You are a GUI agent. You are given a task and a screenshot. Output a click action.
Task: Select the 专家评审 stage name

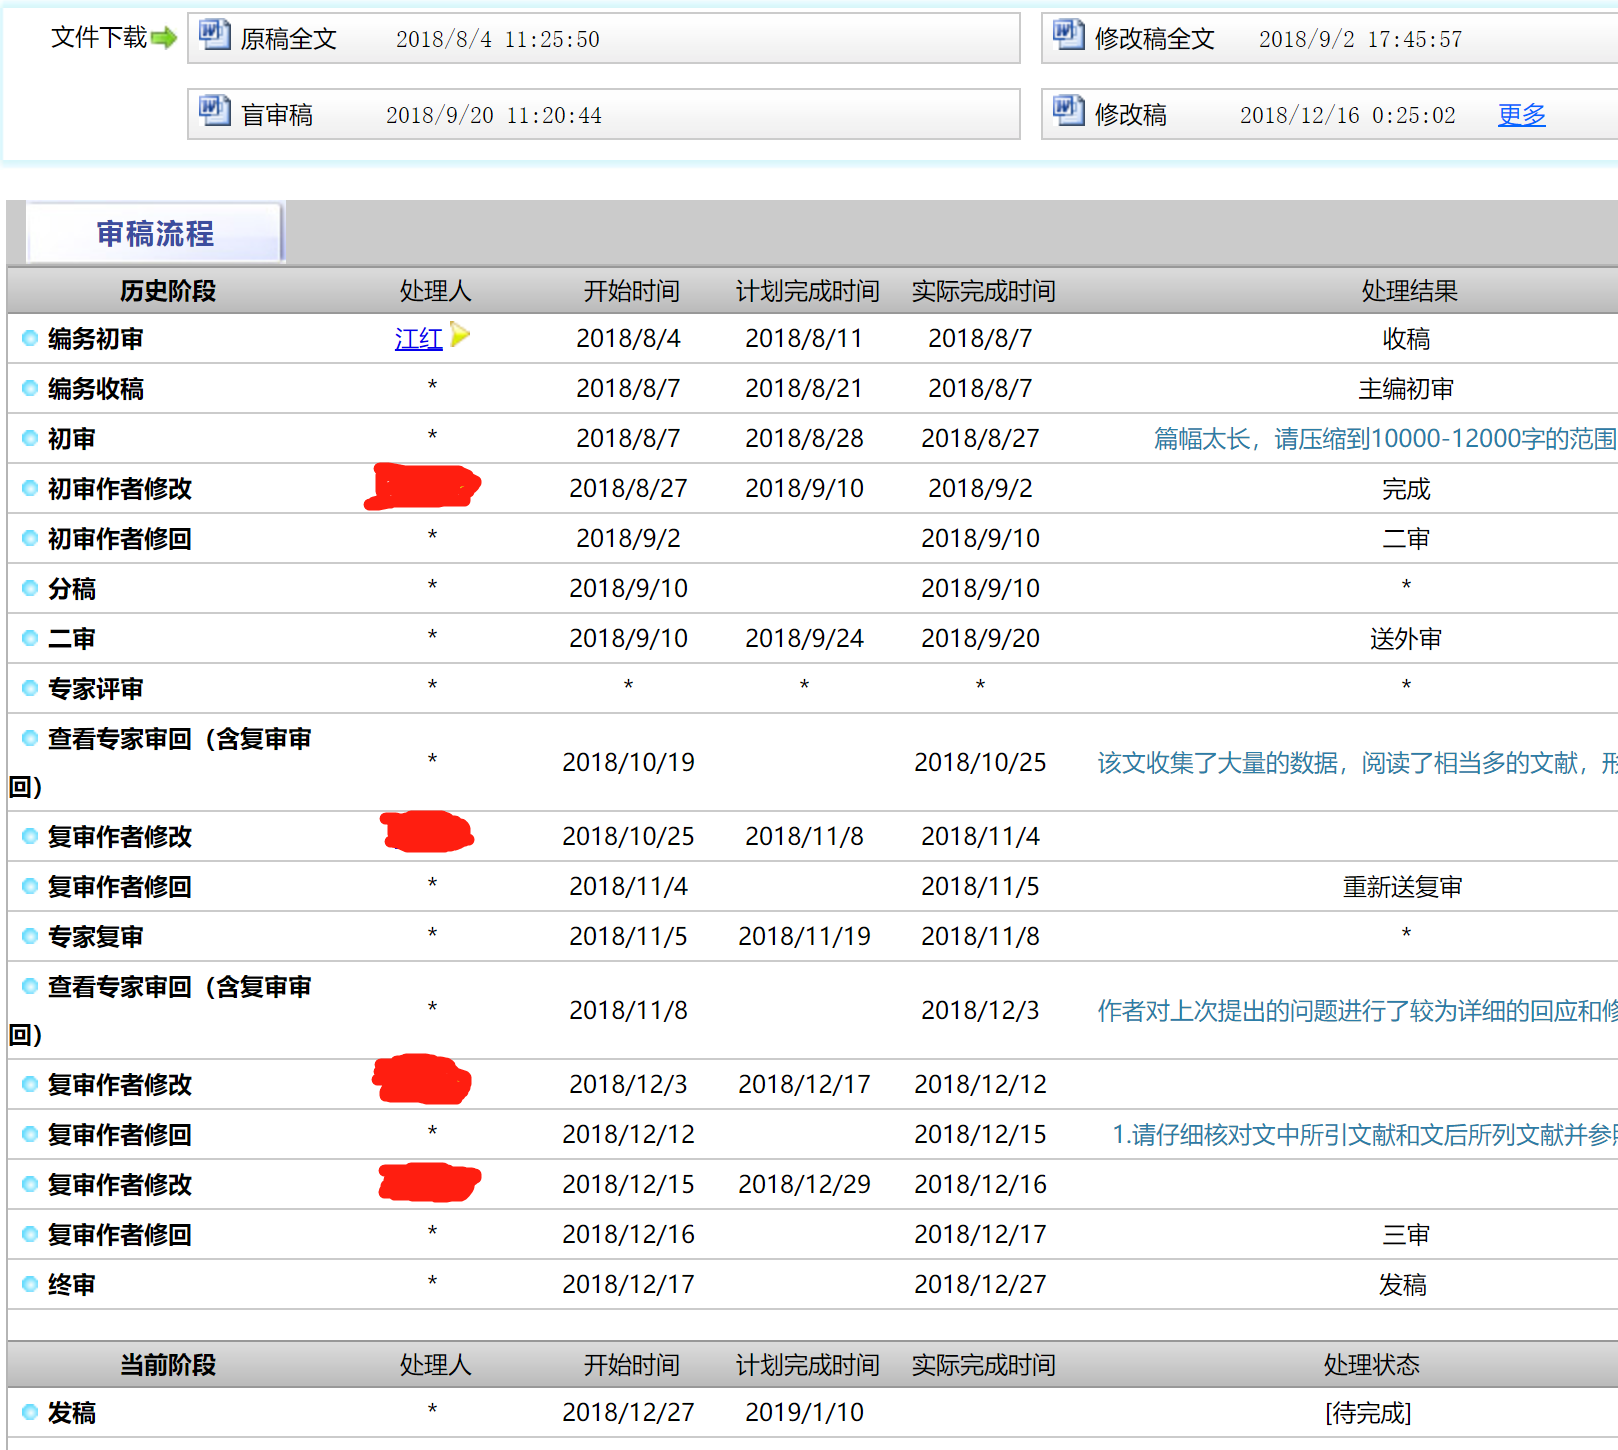pyautogui.click(x=96, y=689)
